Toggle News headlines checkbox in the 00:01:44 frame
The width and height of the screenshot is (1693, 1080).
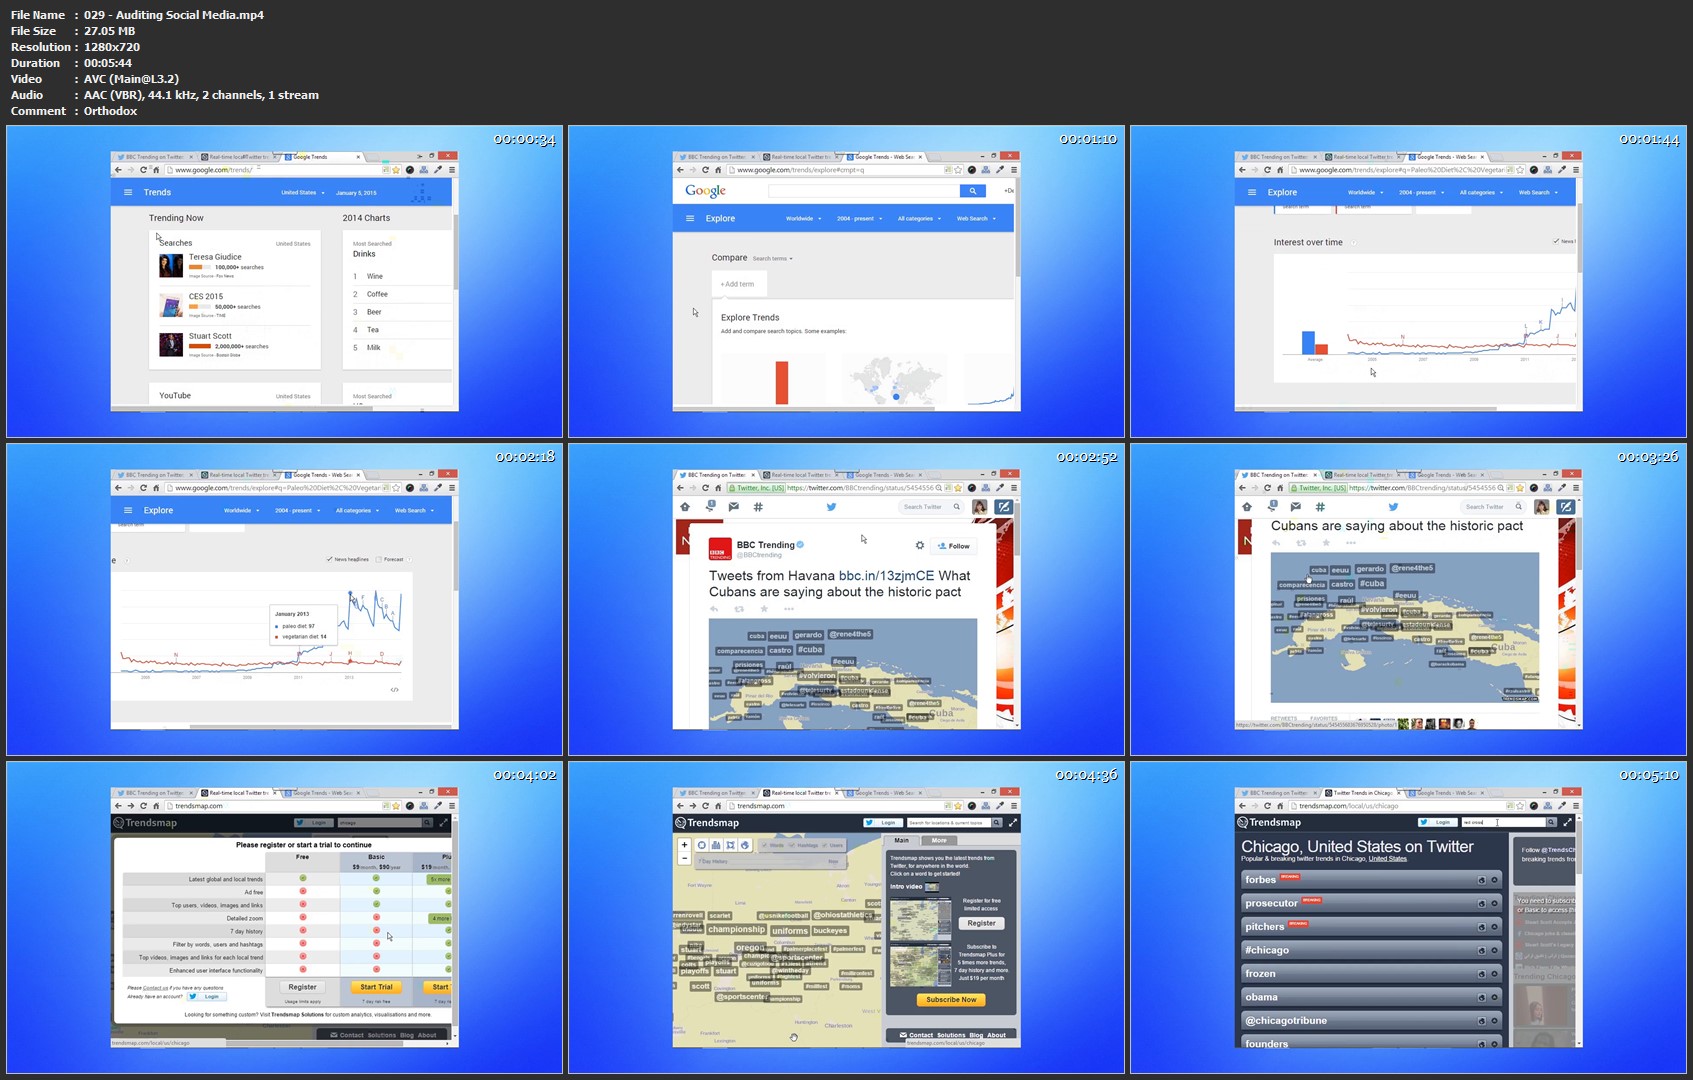click(1556, 241)
